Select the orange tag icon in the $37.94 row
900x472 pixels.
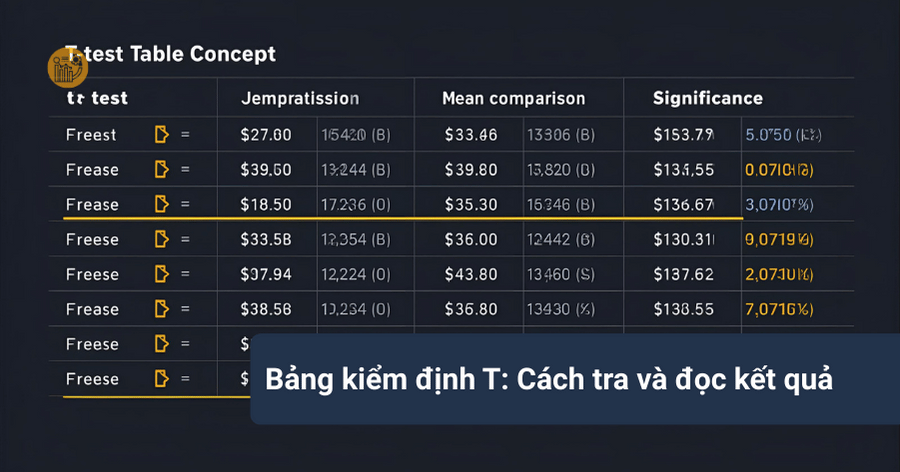click(x=160, y=274)
